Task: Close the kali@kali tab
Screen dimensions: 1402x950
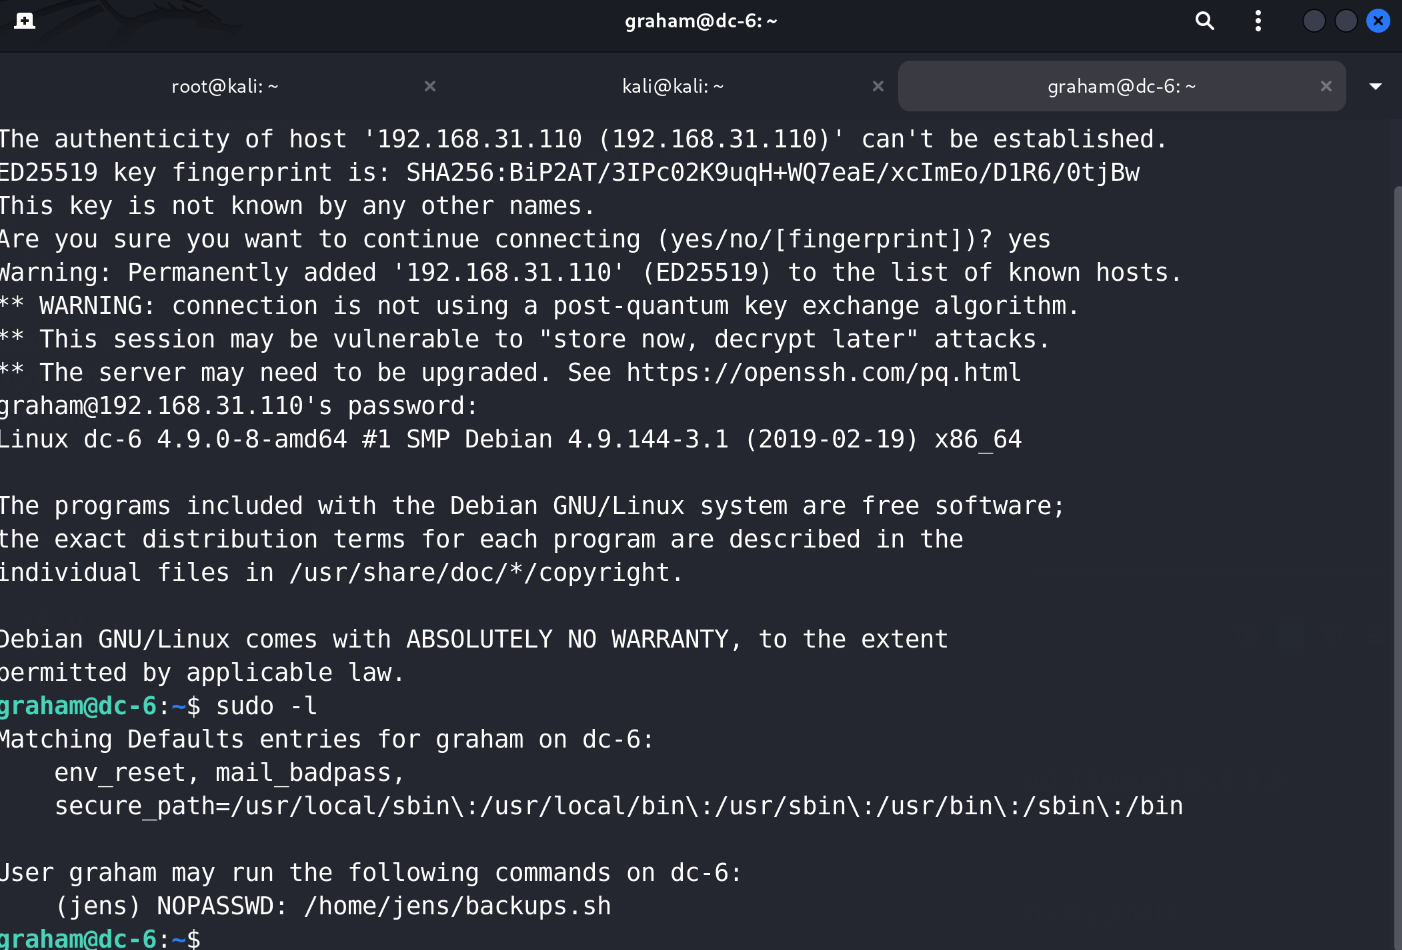Action: (x=878, y=86)
